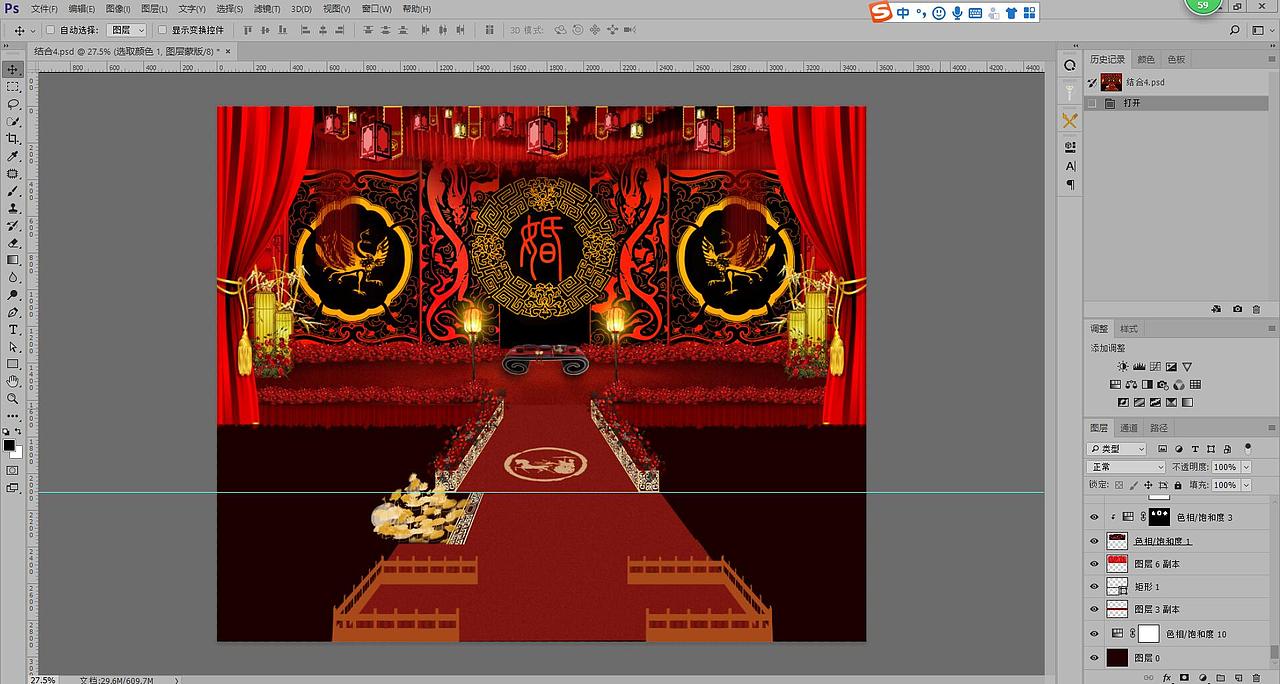The width and height of the screenshot is (1280, 684).
Task: Switch to the 路径 tab
Action: click(x=1158, y=428)
